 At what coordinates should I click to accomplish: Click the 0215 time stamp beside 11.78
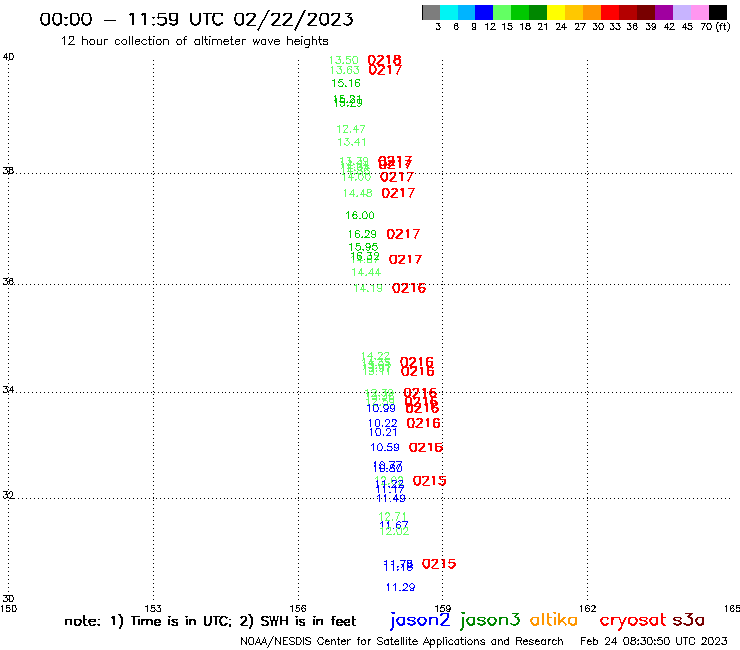click(439, 564)
